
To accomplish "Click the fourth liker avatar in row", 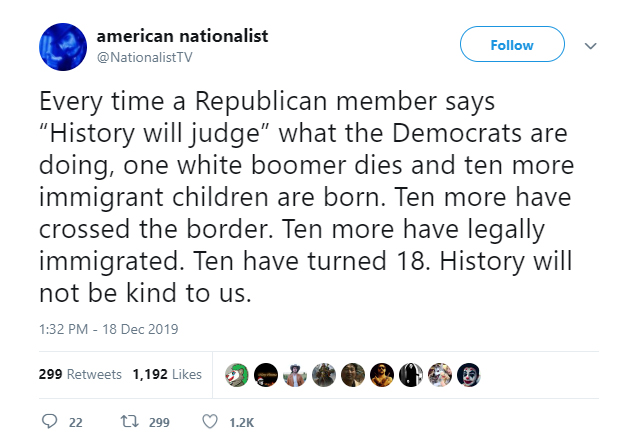I will 324,374.
